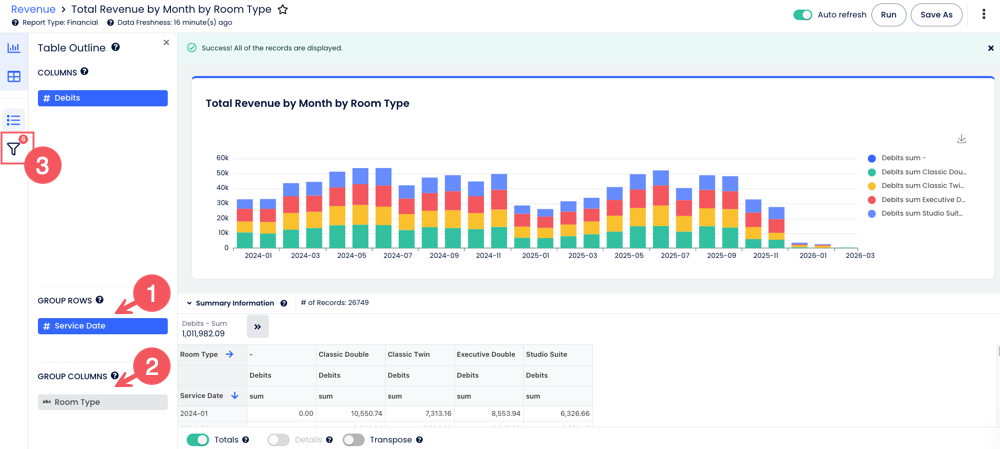Open the filters funnel icon
This screenshot has height=449, width=1000.
(14, 149)
